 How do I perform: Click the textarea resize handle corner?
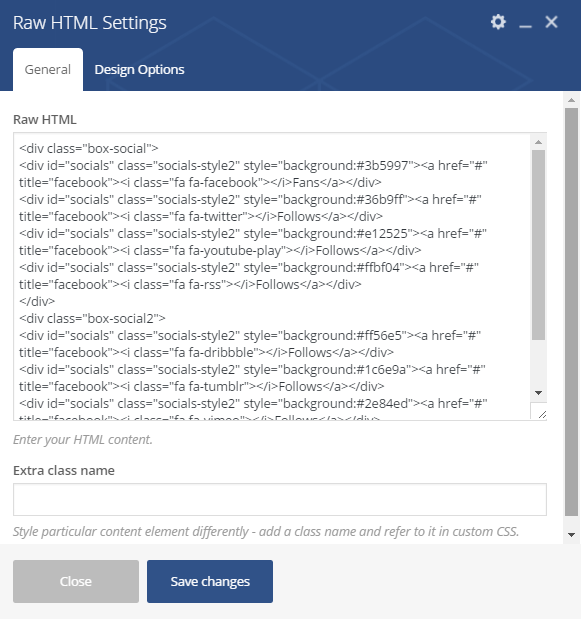point(542,414)
